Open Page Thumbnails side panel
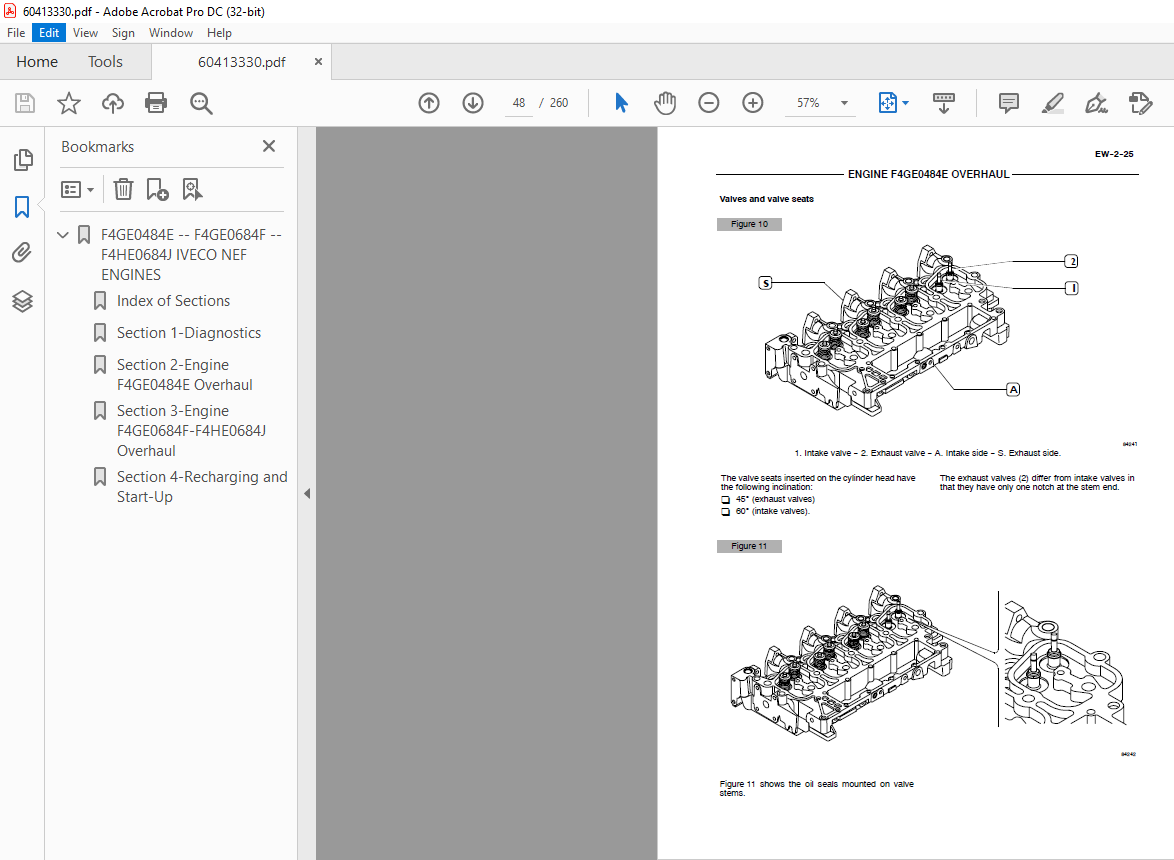Viewport: 1174px width, 860px height. point(22,159)
